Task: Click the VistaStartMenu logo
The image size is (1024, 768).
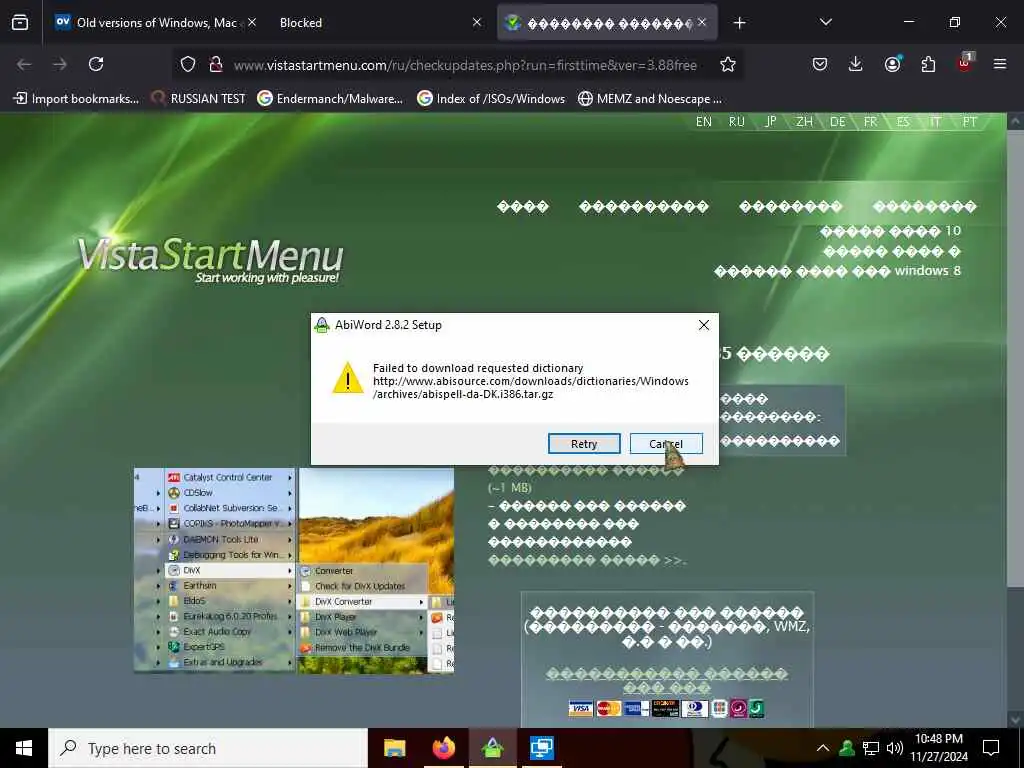Action: 210,259
